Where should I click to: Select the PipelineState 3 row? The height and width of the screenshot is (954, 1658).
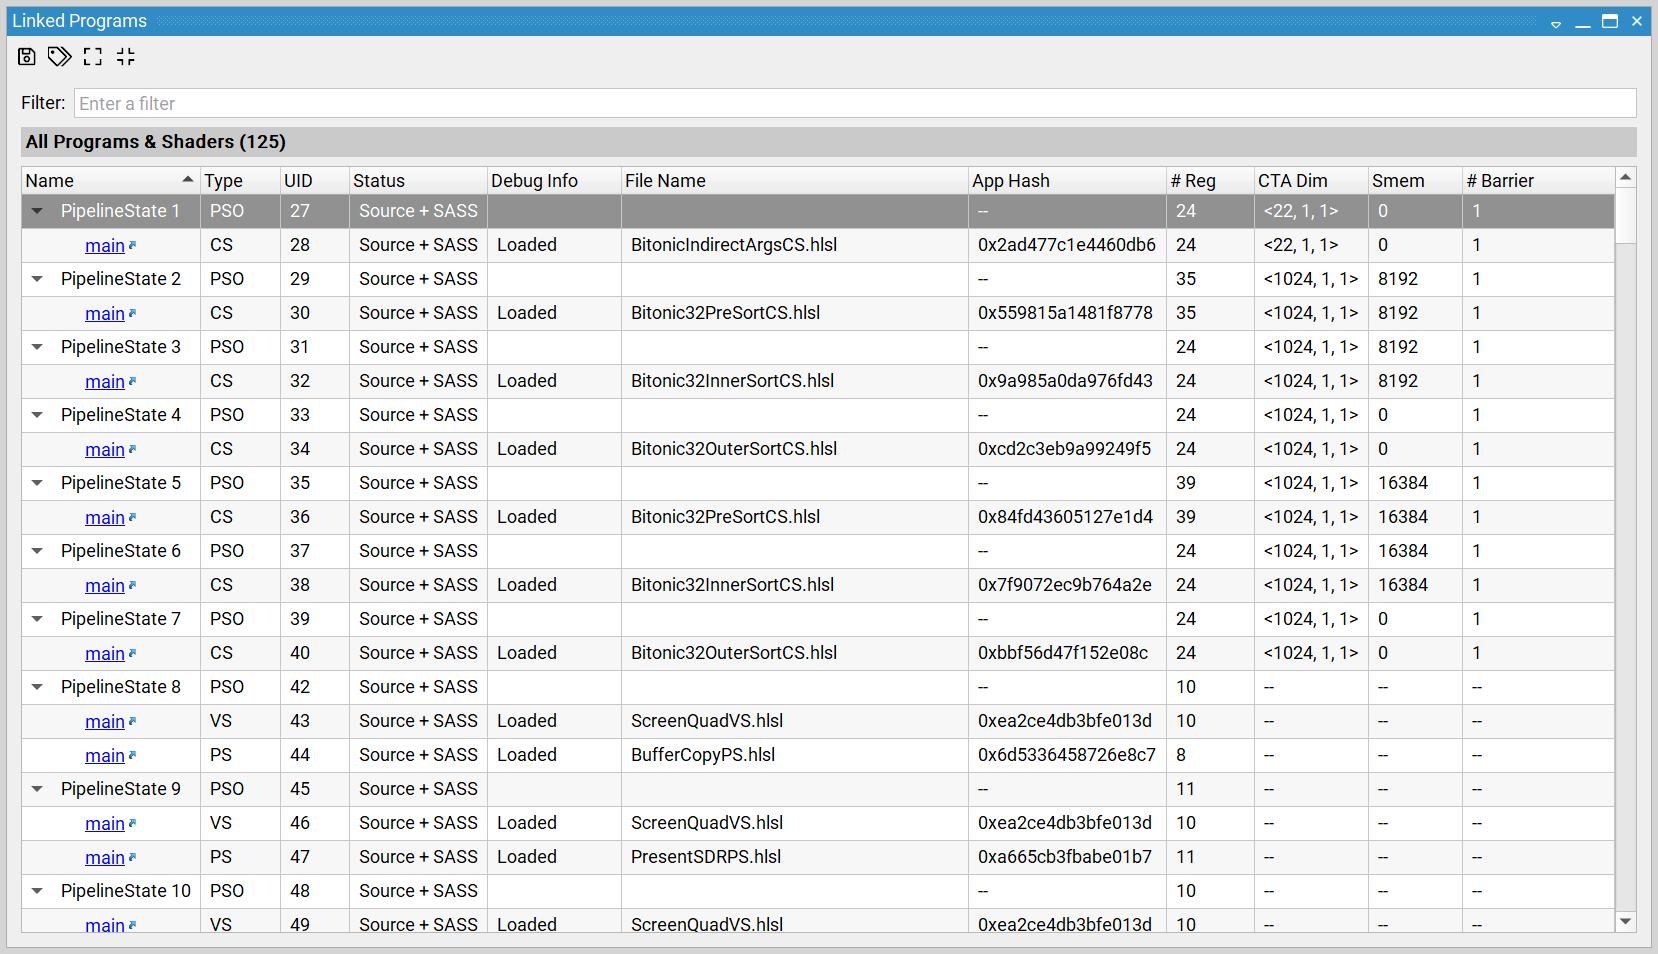[x=120, y=347]
